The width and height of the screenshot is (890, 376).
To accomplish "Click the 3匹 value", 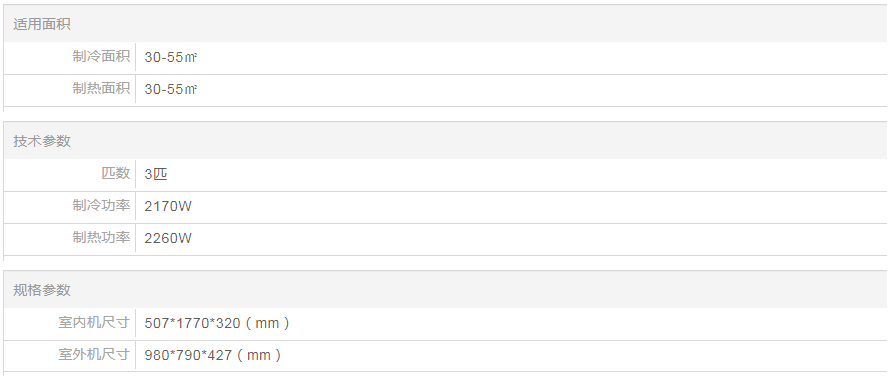I will 156,174.
